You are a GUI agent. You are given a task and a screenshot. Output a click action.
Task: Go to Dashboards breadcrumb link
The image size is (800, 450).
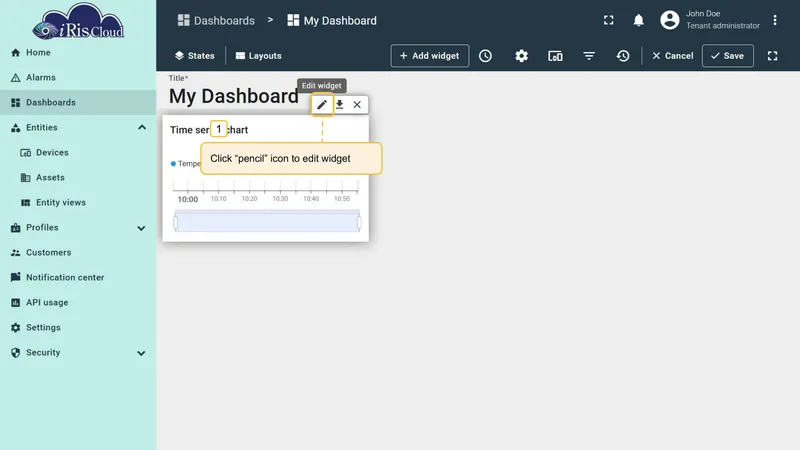point(216,20)
